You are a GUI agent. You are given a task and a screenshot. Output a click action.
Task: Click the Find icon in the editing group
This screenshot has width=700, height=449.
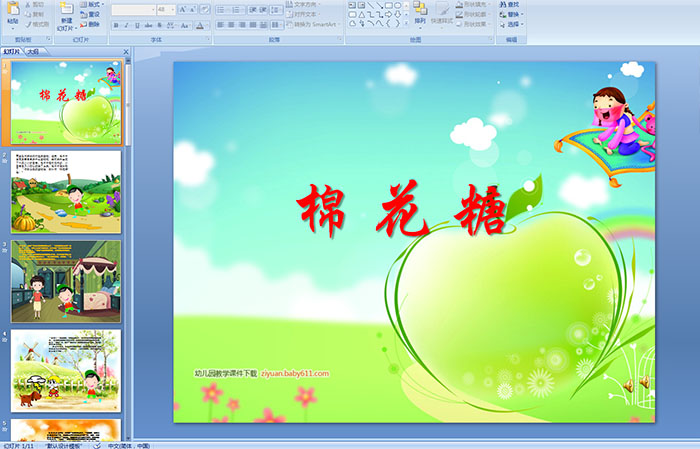pos(512,4)
